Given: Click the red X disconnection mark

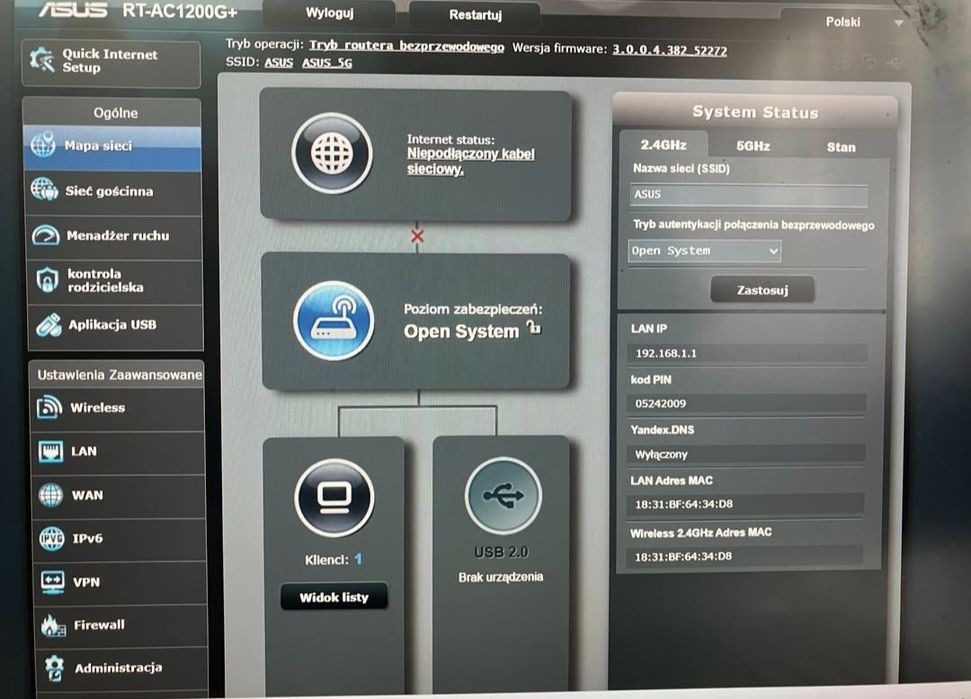Looking at the screenshot, I should 417,236.
